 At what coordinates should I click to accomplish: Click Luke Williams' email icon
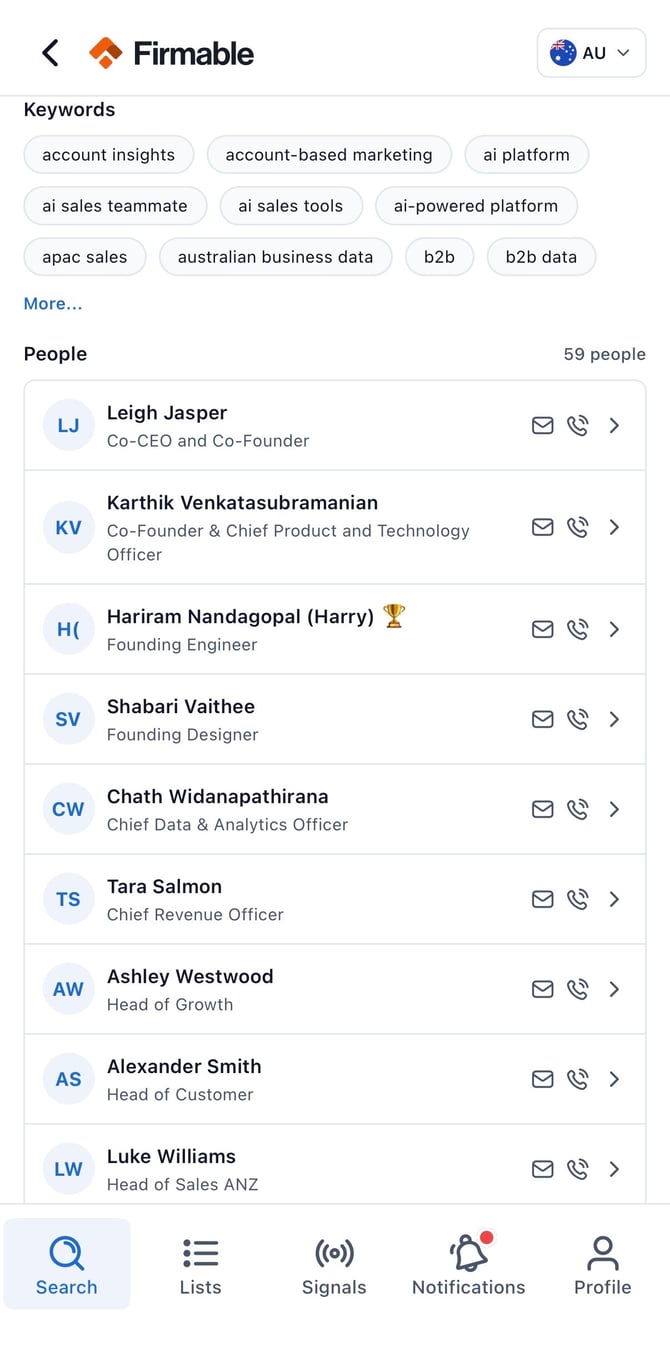point(542,1169)
